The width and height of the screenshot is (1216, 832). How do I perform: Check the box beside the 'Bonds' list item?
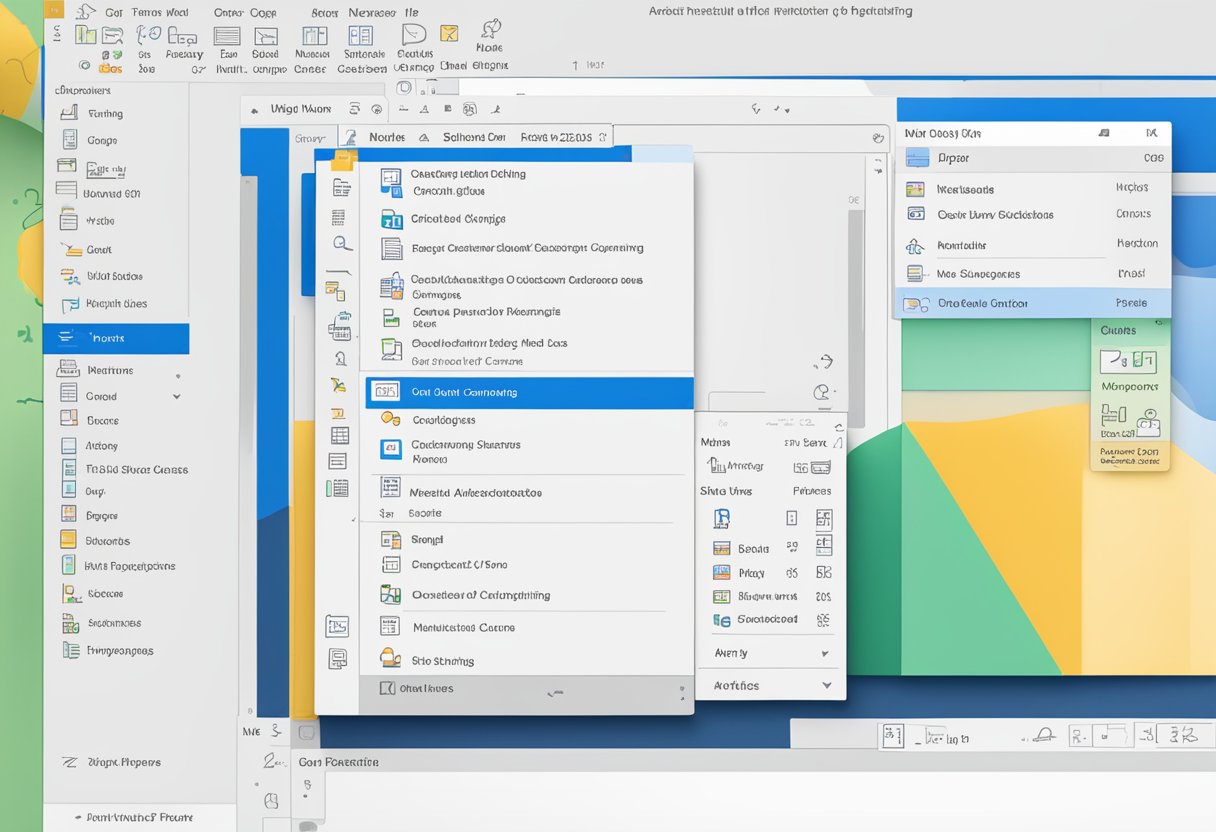tap(721, 547)
